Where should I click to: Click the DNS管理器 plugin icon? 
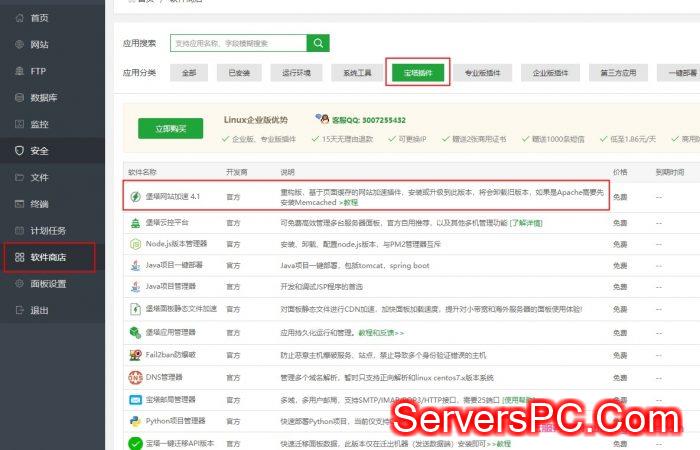(x=135, y=377)
